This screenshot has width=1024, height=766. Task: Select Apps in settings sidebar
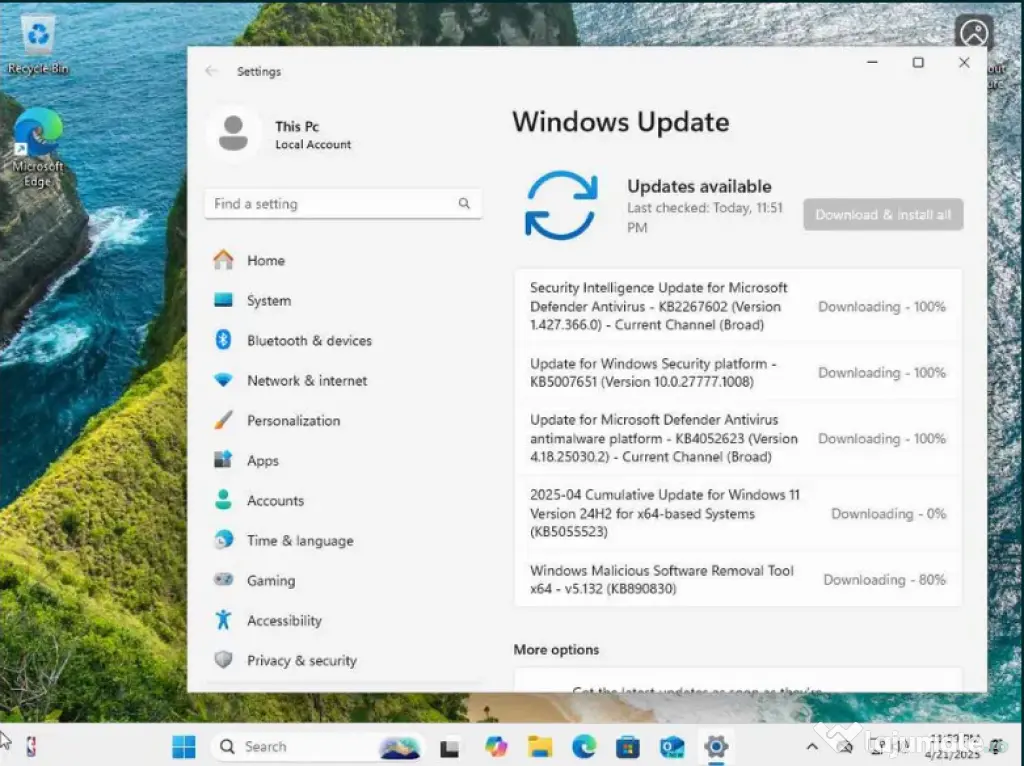262,461
